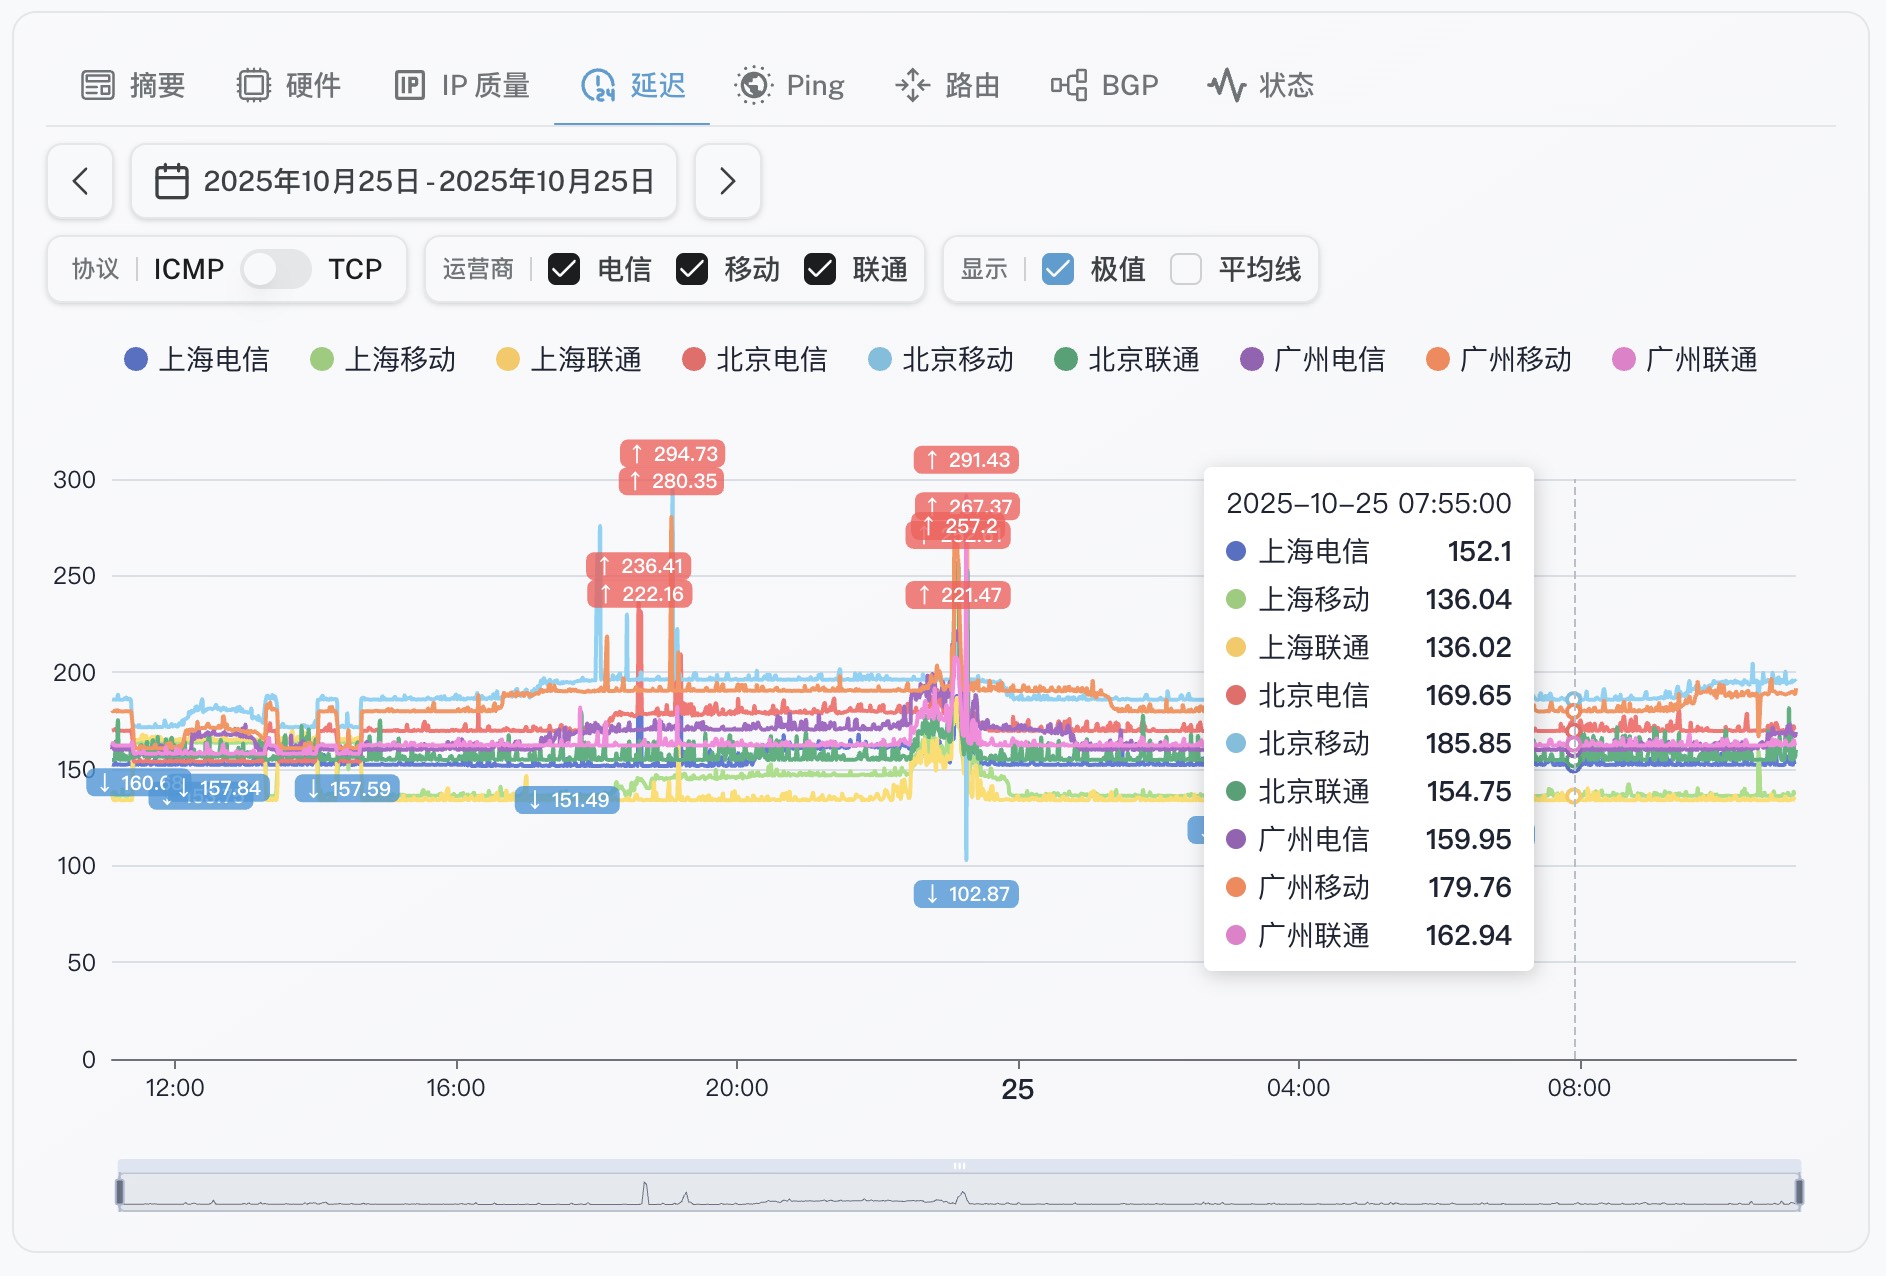Click the 硬件 hardware chip icon
The image size is (1886, 1276).
(x=253, y=86)
